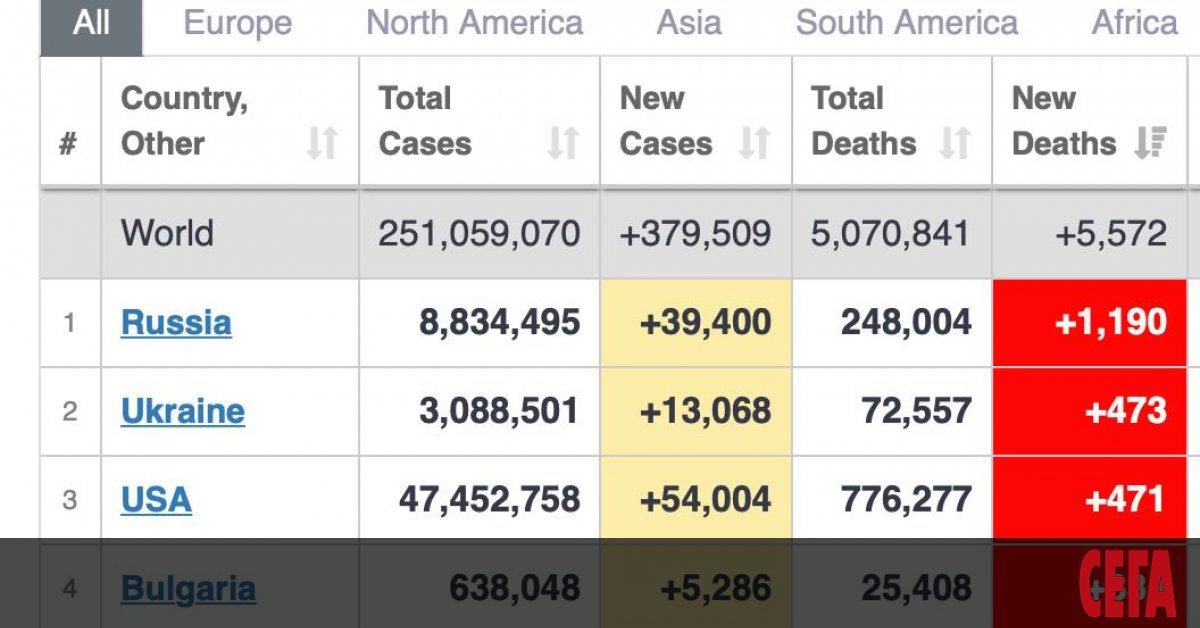Select the North America tab

click(474, 23)
